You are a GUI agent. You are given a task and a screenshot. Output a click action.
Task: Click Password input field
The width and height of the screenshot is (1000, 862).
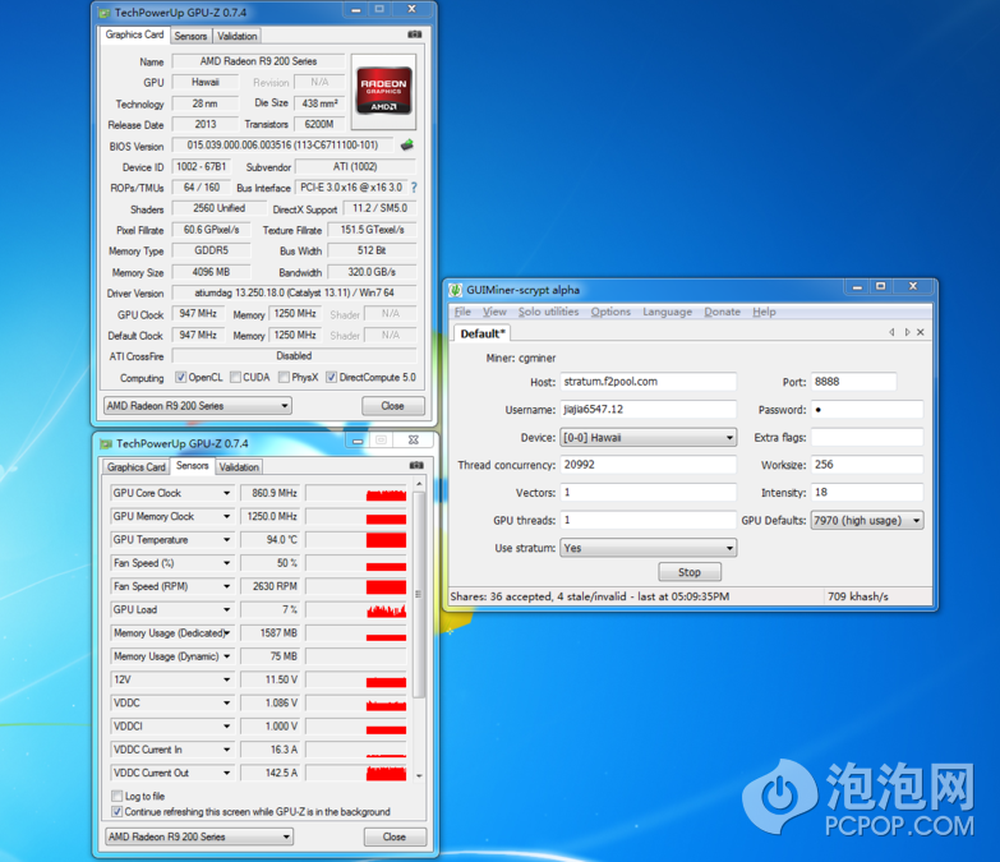tap(867, 409)
